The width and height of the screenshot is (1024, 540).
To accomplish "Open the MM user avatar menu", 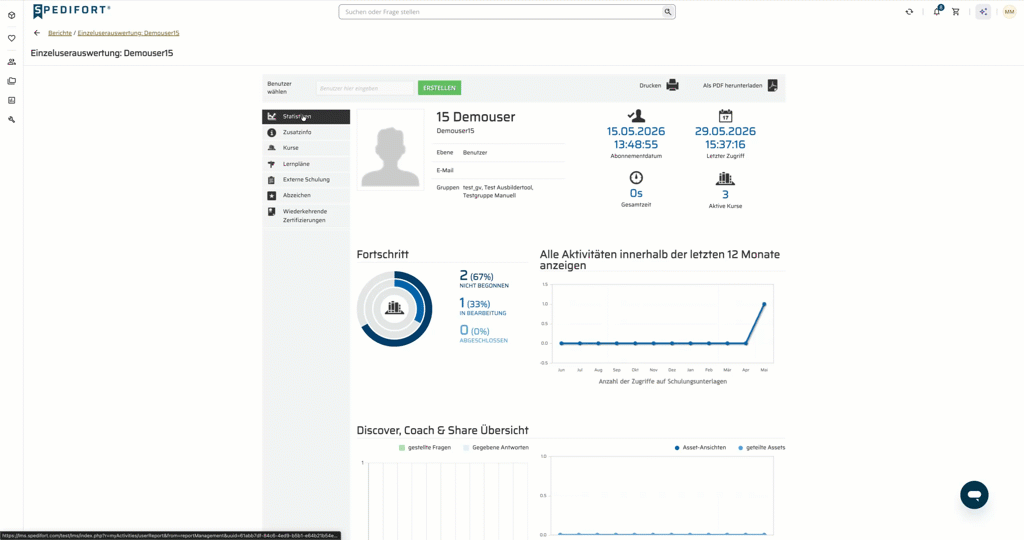I will [x=1009, y=12].
